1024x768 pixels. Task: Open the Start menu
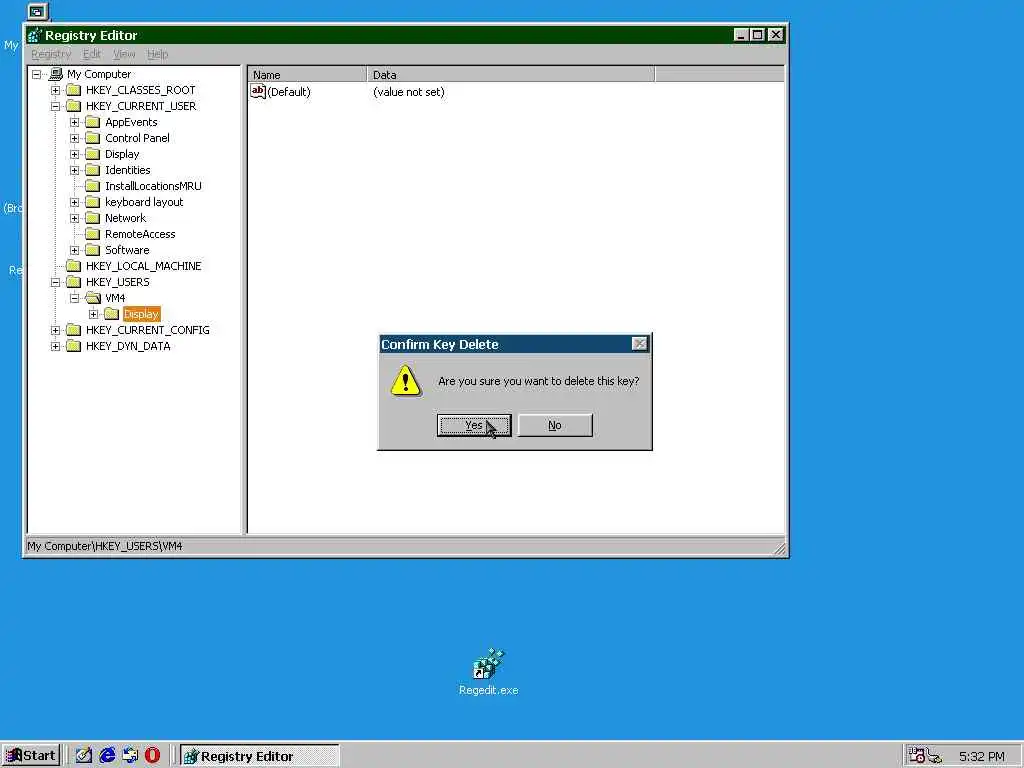tap(31, 756)
